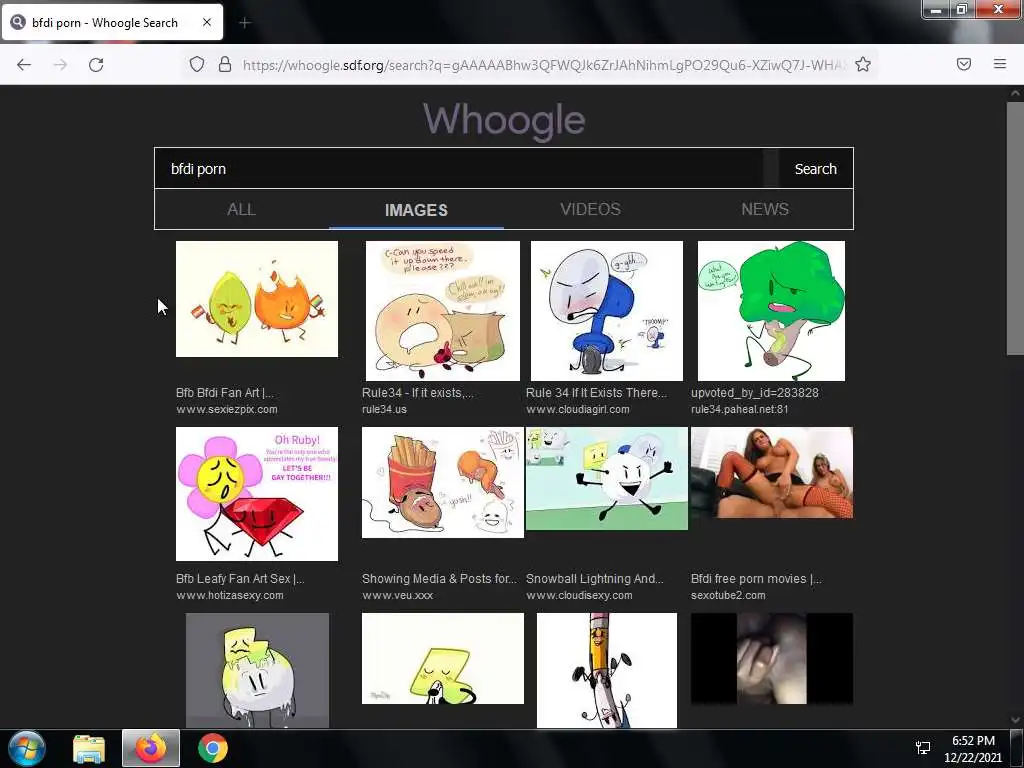Bookmark this page with the star icon

[863, 64]
